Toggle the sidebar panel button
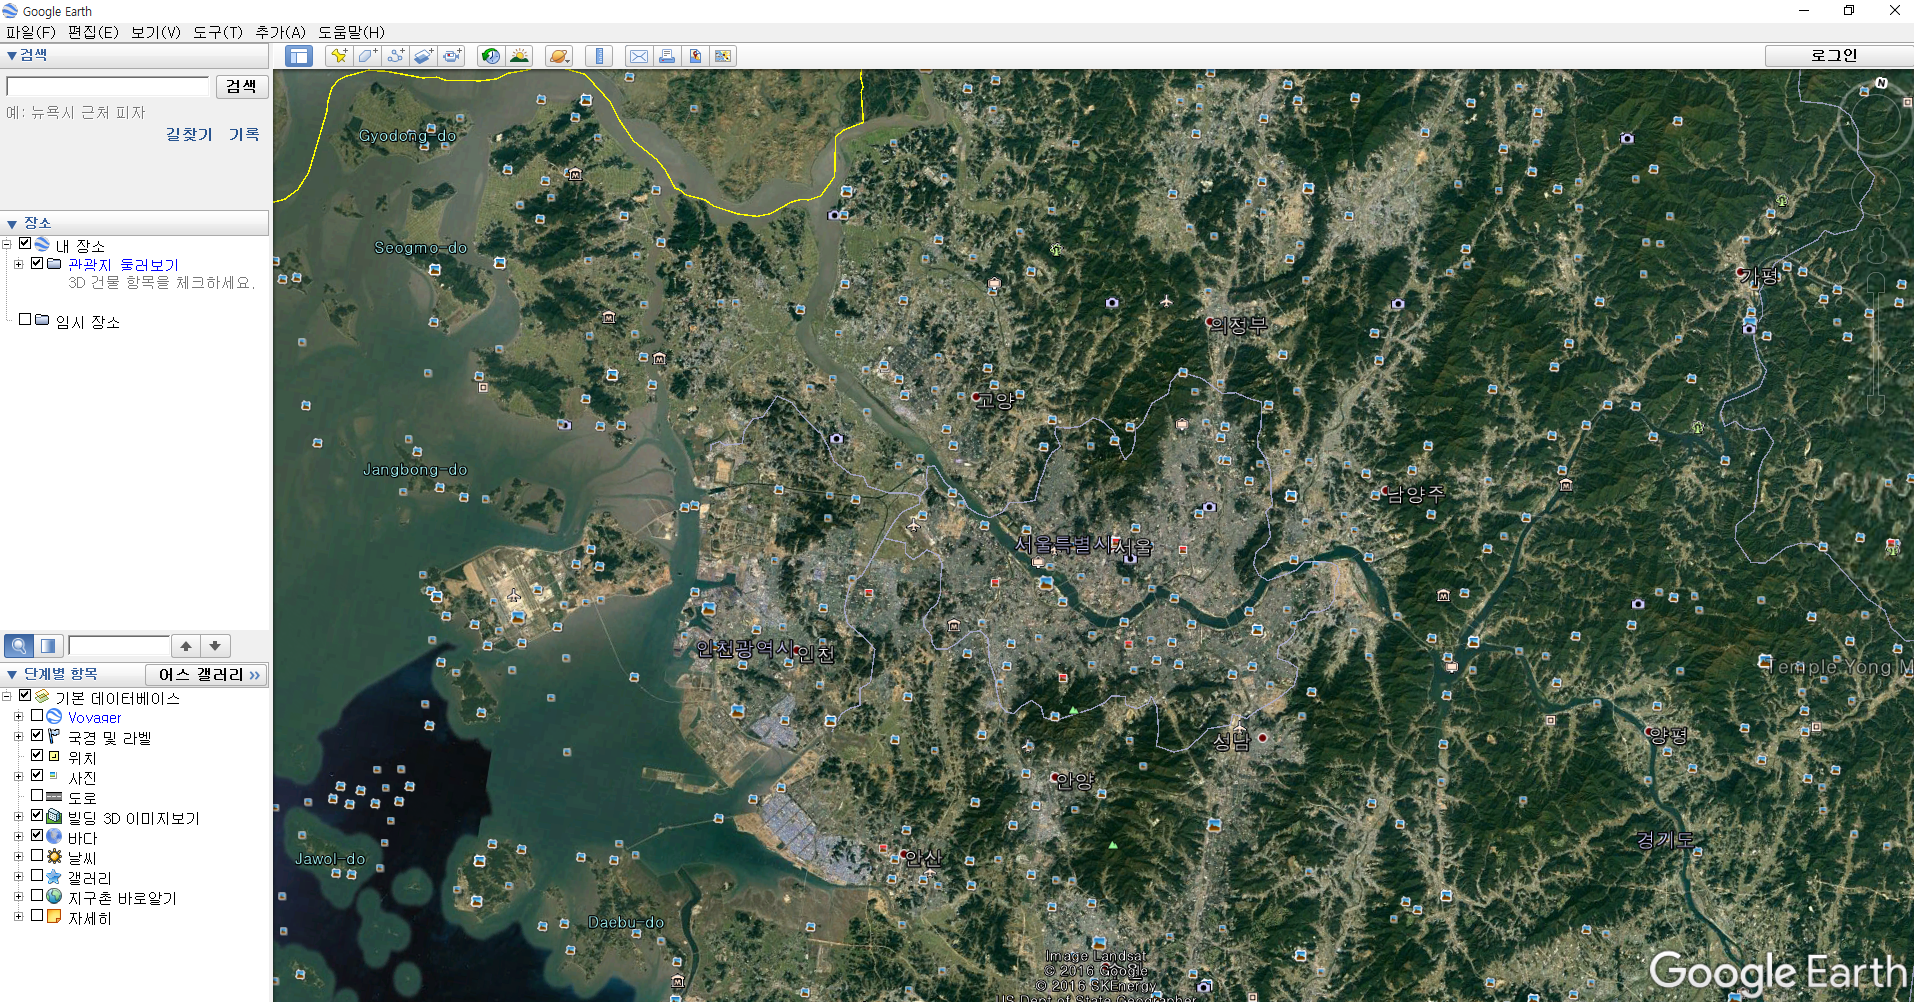 click(x=299, y=56)
